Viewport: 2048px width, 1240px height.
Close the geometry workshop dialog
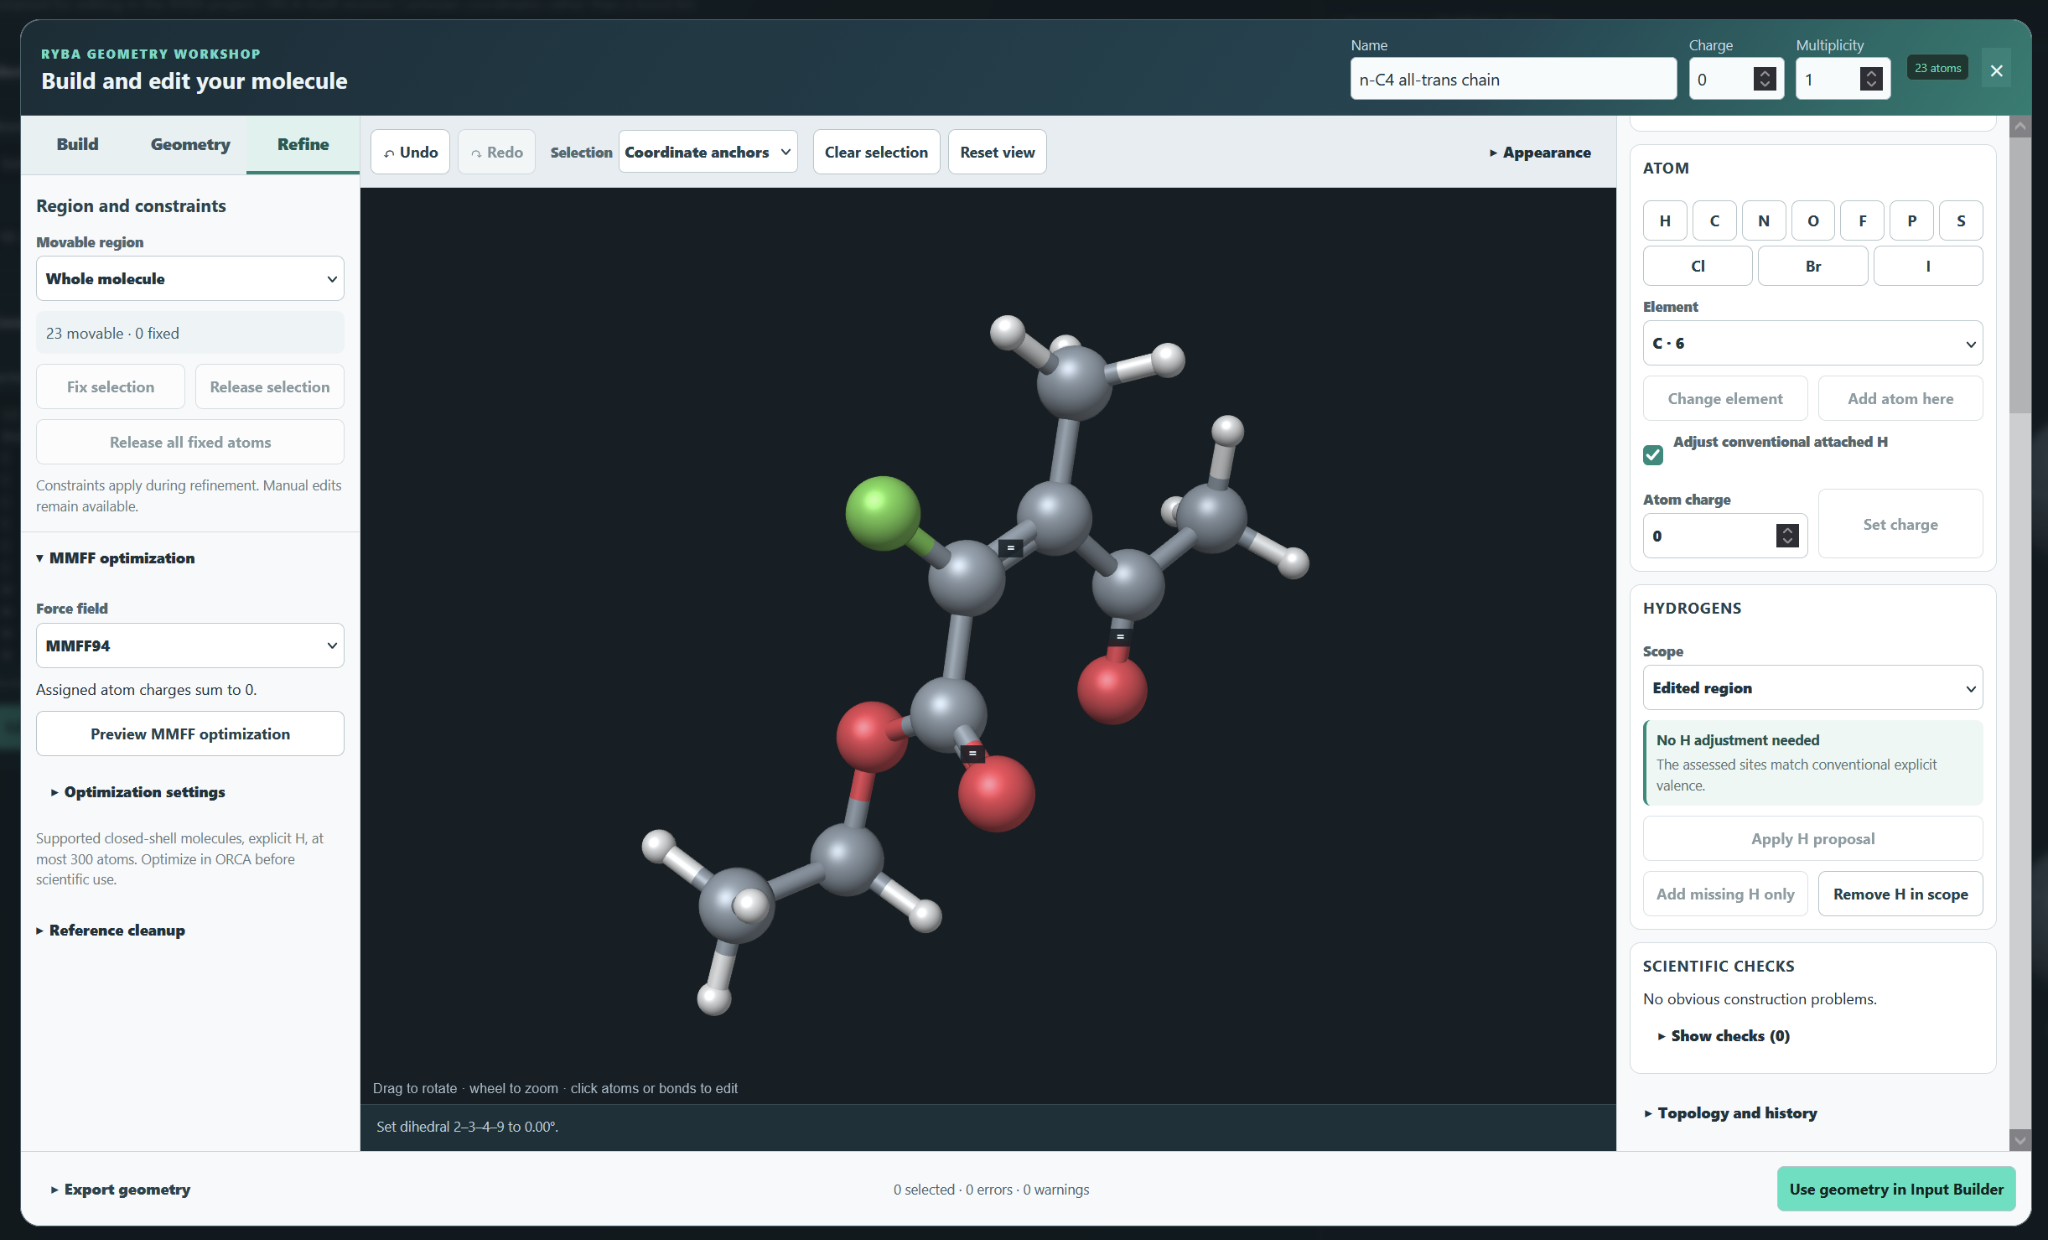1996,70
